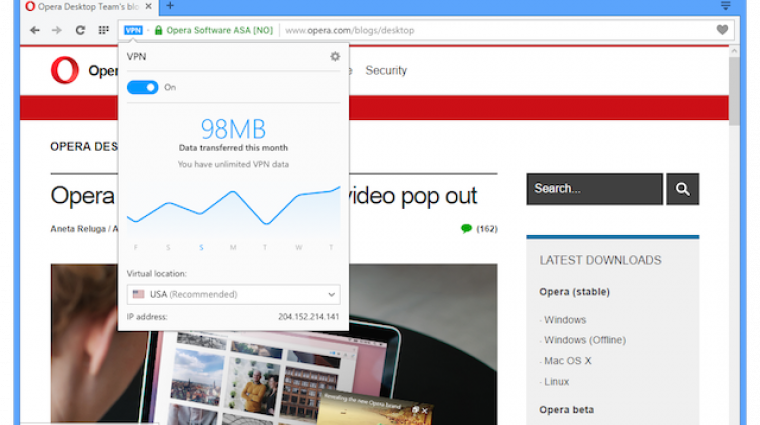
Task: Go forward with the forward arrow
Action: pyautogui.click(x=57, y=30)
